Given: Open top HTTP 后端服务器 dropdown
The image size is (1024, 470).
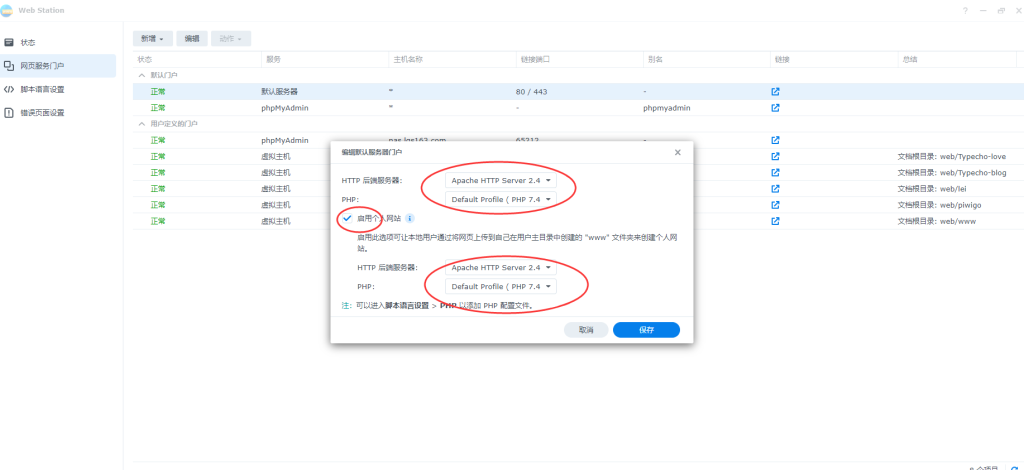Looking at the screenshot, I should tap(501, 180).
